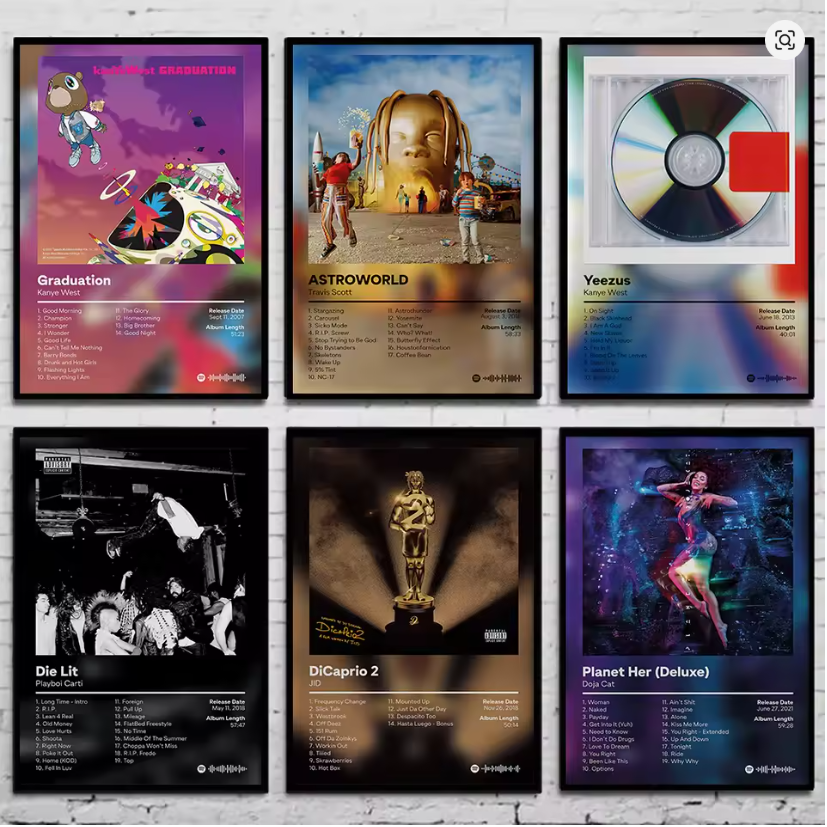Viewport: 827px width, 827px height.
Task: Select the Die Lit black-and-white cover art
Action: (x=140, y=552)
